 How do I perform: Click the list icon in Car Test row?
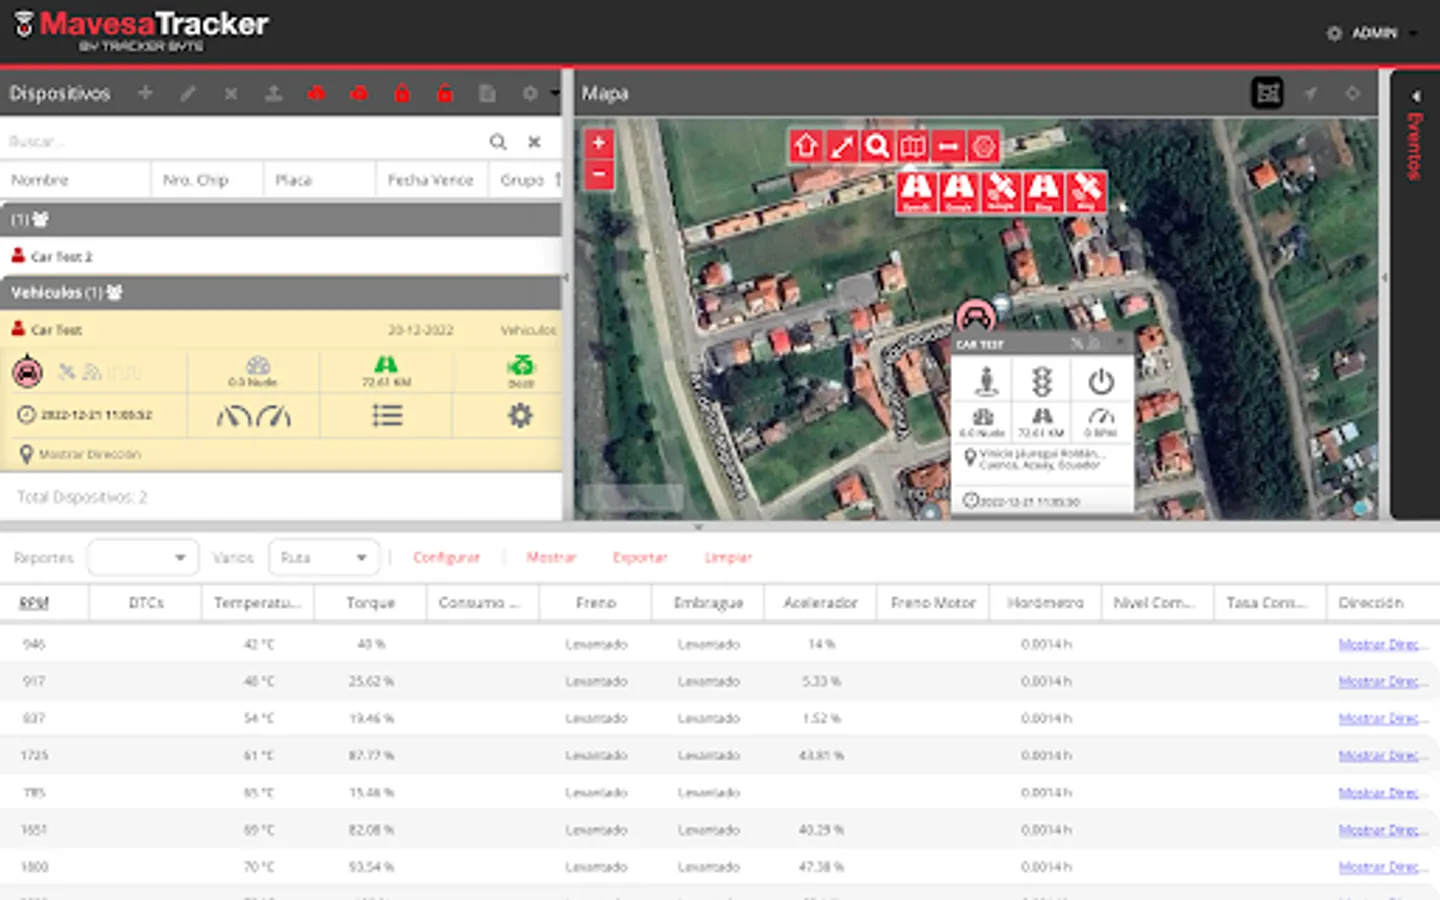(387, 415)
